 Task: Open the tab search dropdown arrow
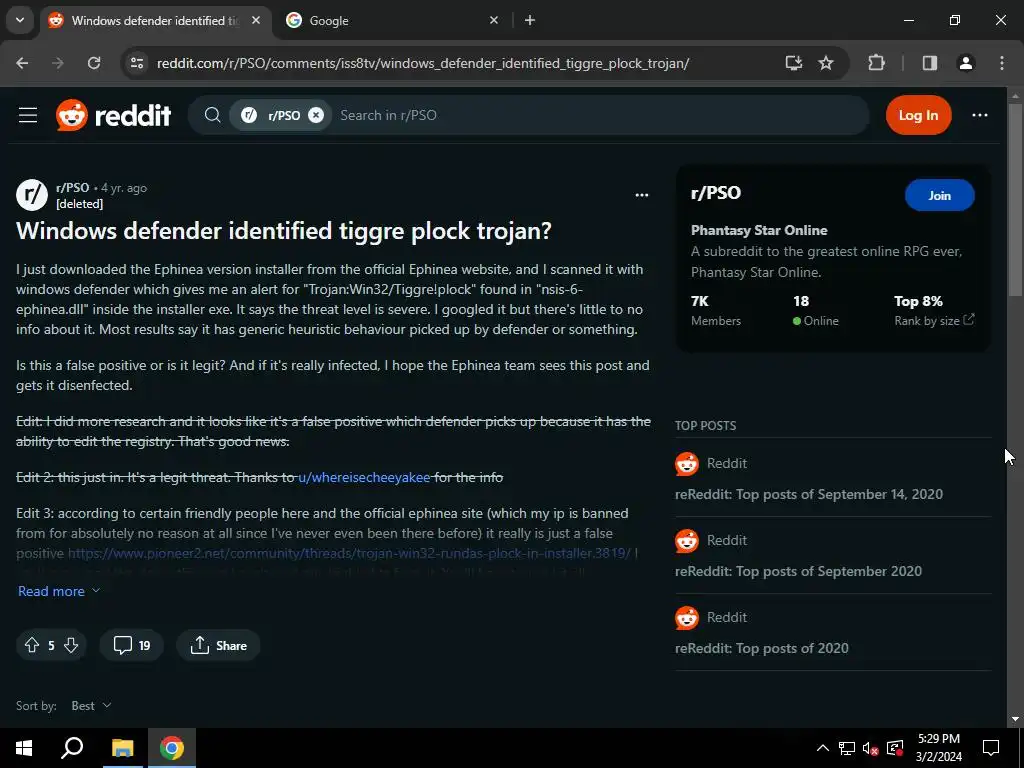pos(20,20)
